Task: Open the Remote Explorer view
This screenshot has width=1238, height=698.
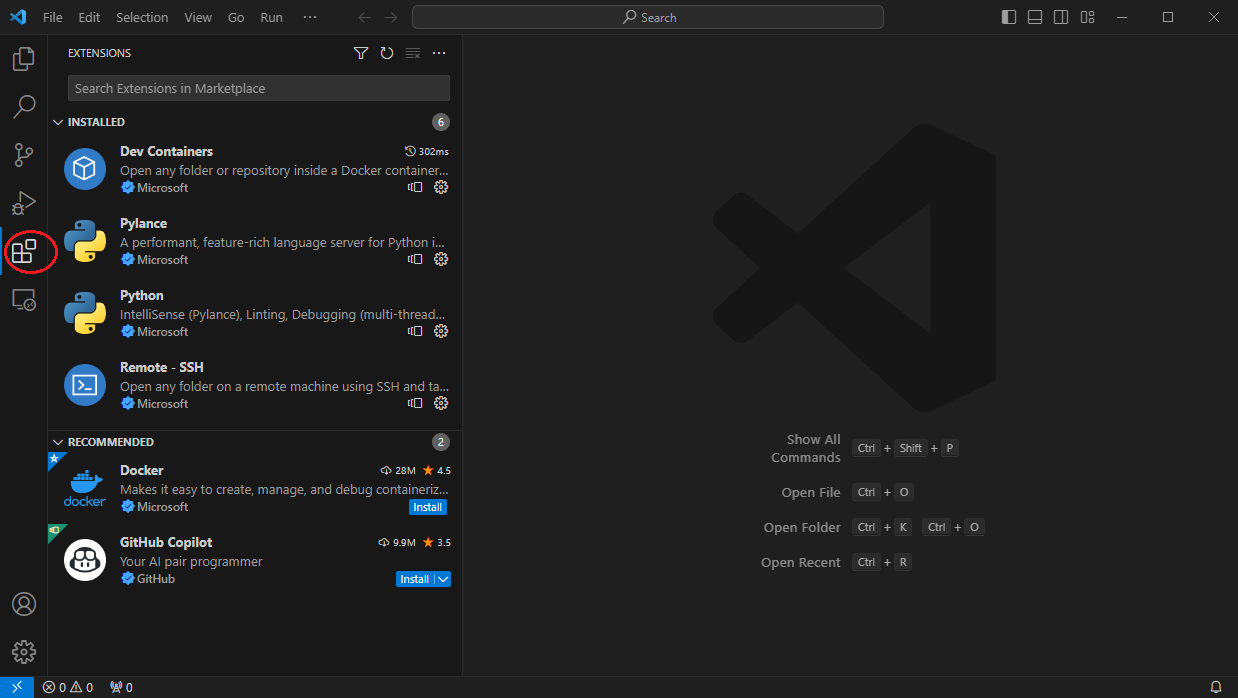Action: click(x=24, y=299)
